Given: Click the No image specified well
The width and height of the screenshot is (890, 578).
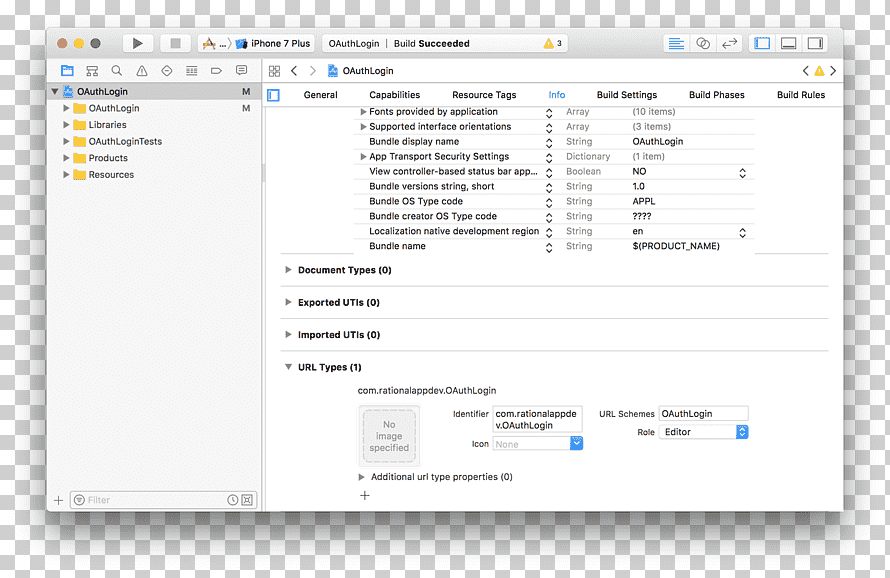Looking at the screenshot, I should 389,436.
